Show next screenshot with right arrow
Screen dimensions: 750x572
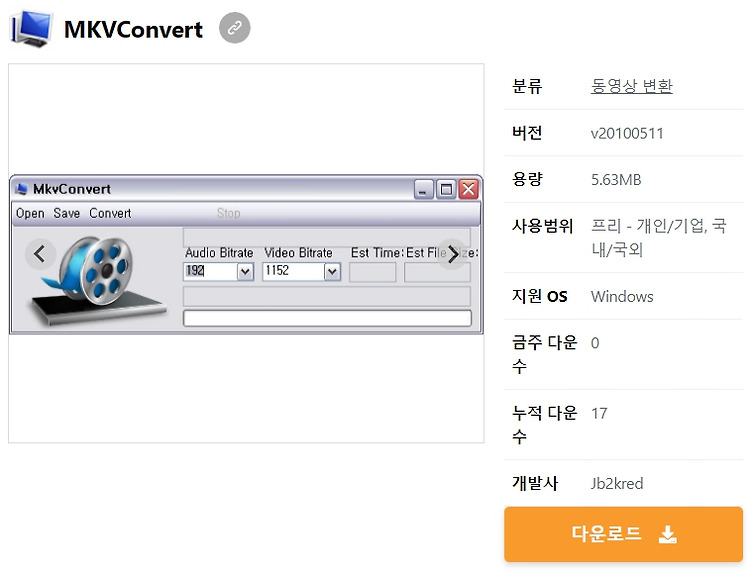[452, 254]
